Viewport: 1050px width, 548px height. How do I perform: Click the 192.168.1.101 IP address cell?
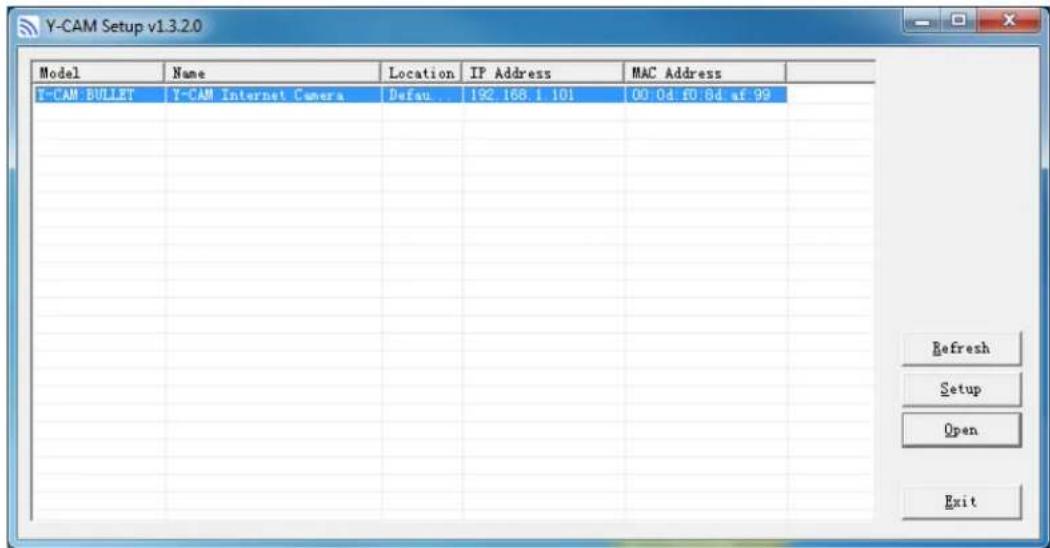pyautogui.click(x=543, y=94)
